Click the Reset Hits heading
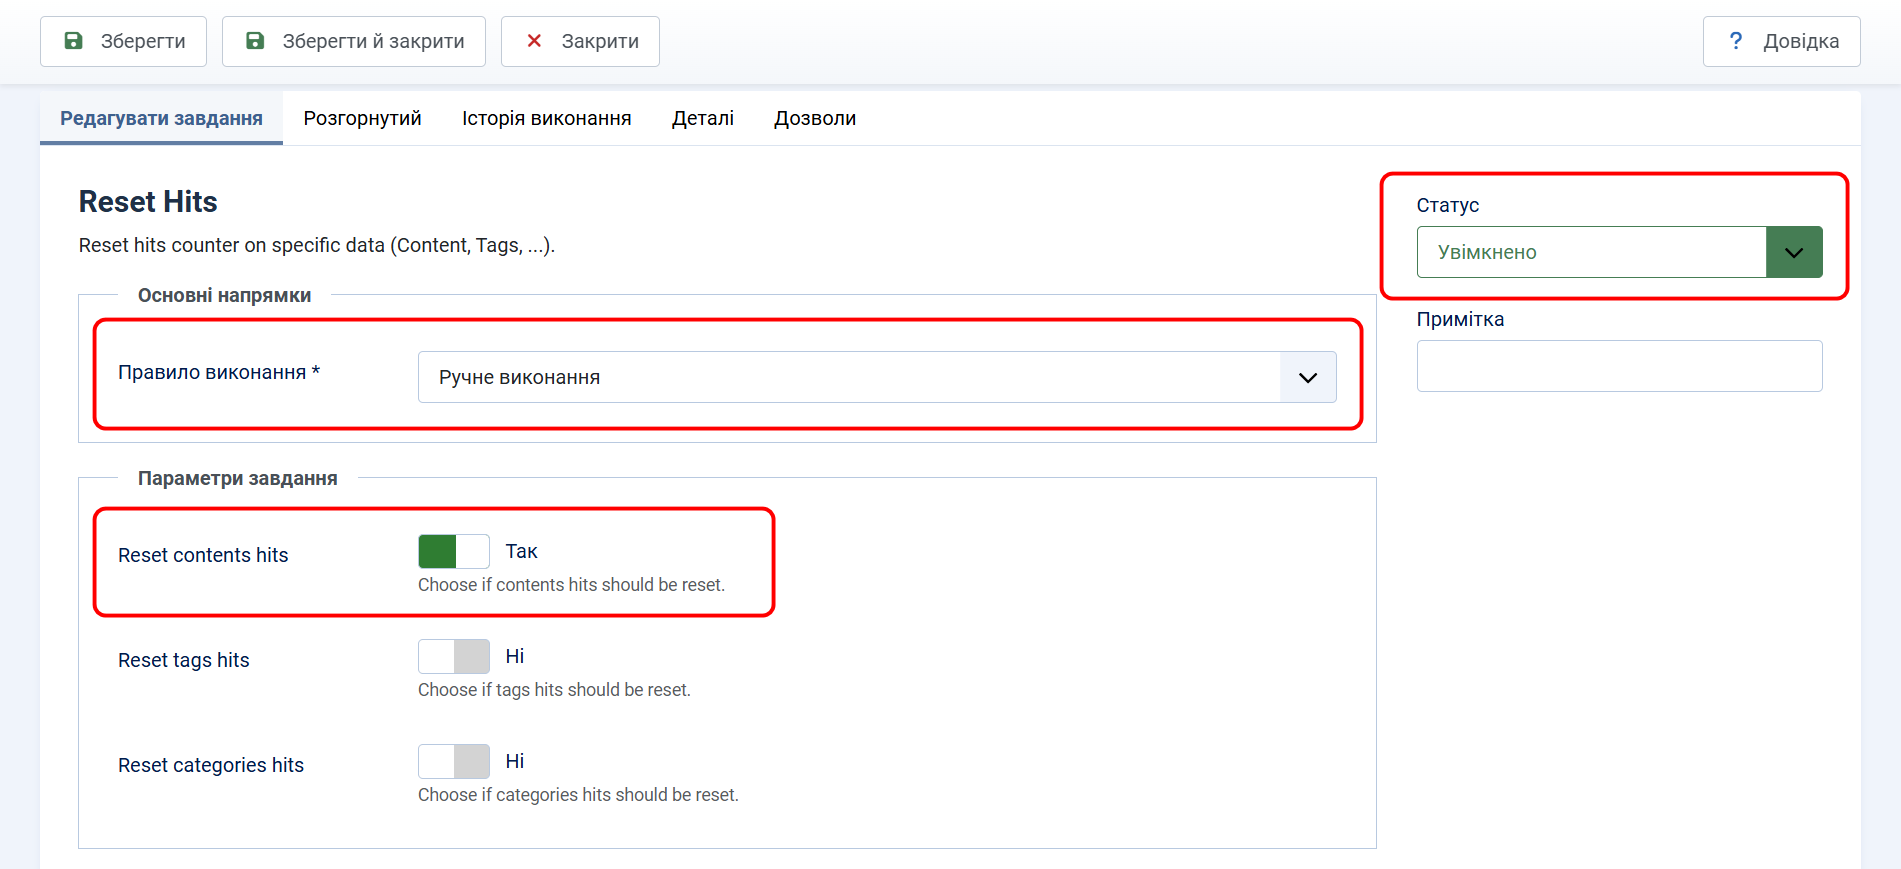Viewport: 1901px width, 869px height. pyautogui.click(x=148, y=202)
